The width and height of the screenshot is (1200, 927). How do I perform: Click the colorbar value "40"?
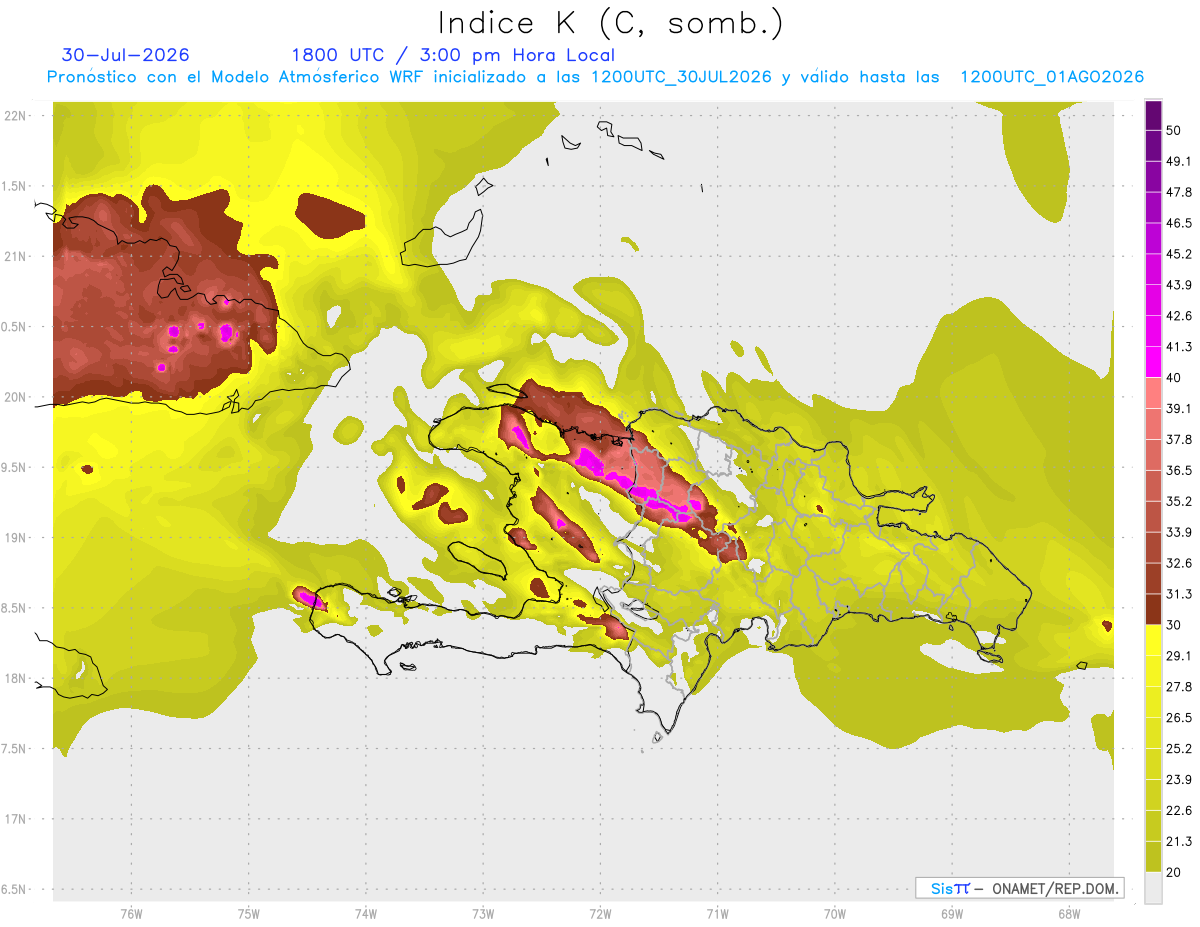click(x=1173, y=378)
